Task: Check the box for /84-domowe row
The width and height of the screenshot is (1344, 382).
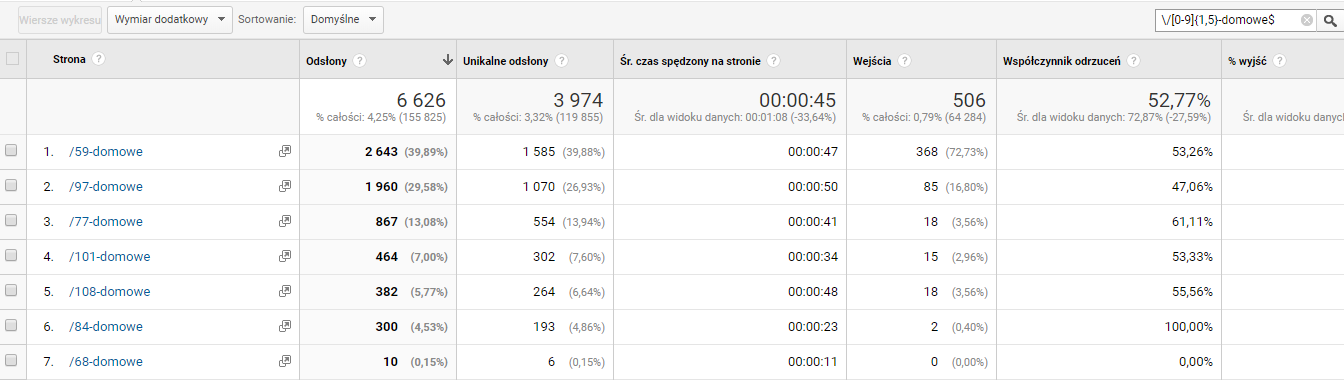Action: click(x=12, y=326)
